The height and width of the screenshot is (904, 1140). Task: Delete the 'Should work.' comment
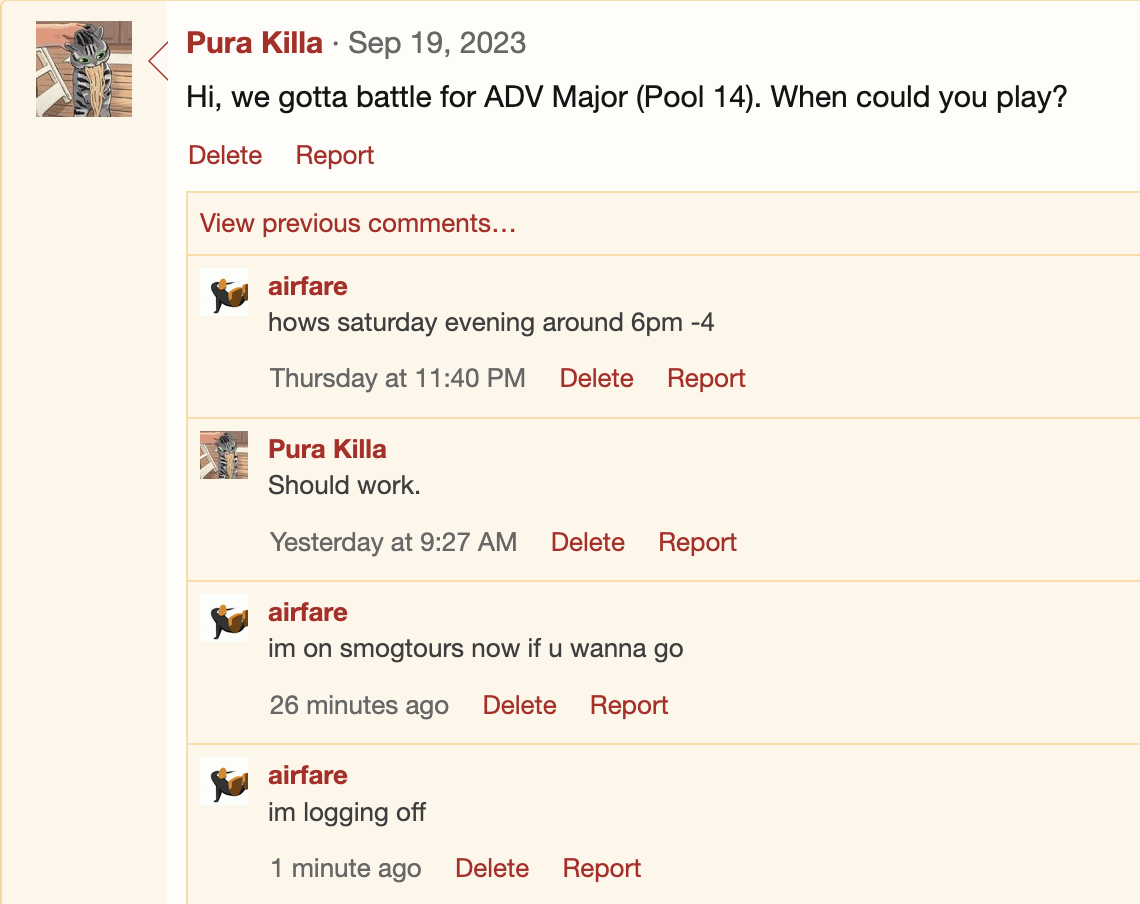(587, 542)
